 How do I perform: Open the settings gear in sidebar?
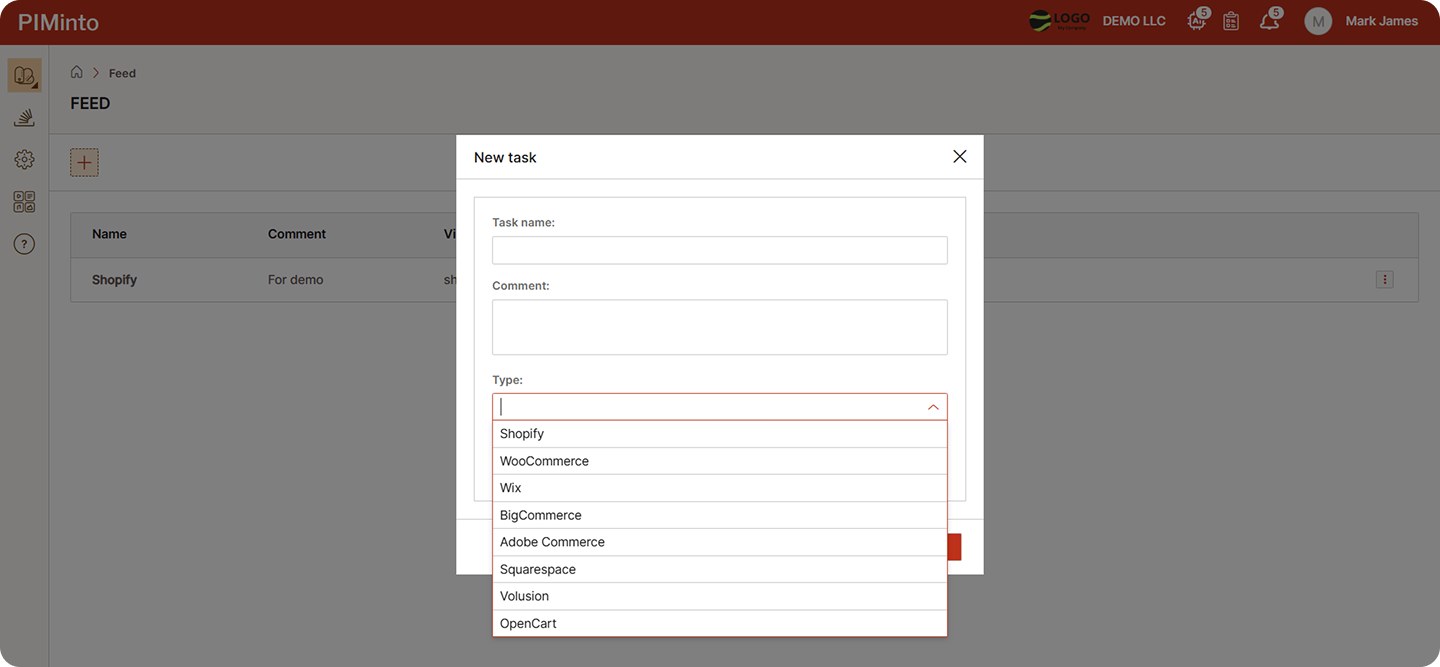pos(25,160)
